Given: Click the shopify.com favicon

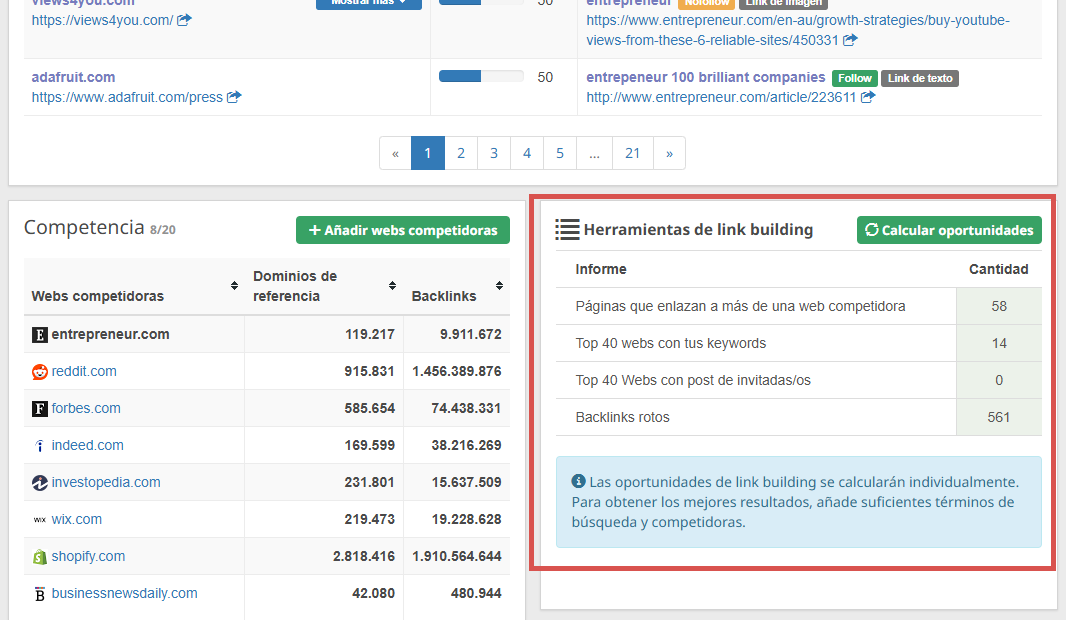Looking at the screenshot, I should (x=40, y=557).
